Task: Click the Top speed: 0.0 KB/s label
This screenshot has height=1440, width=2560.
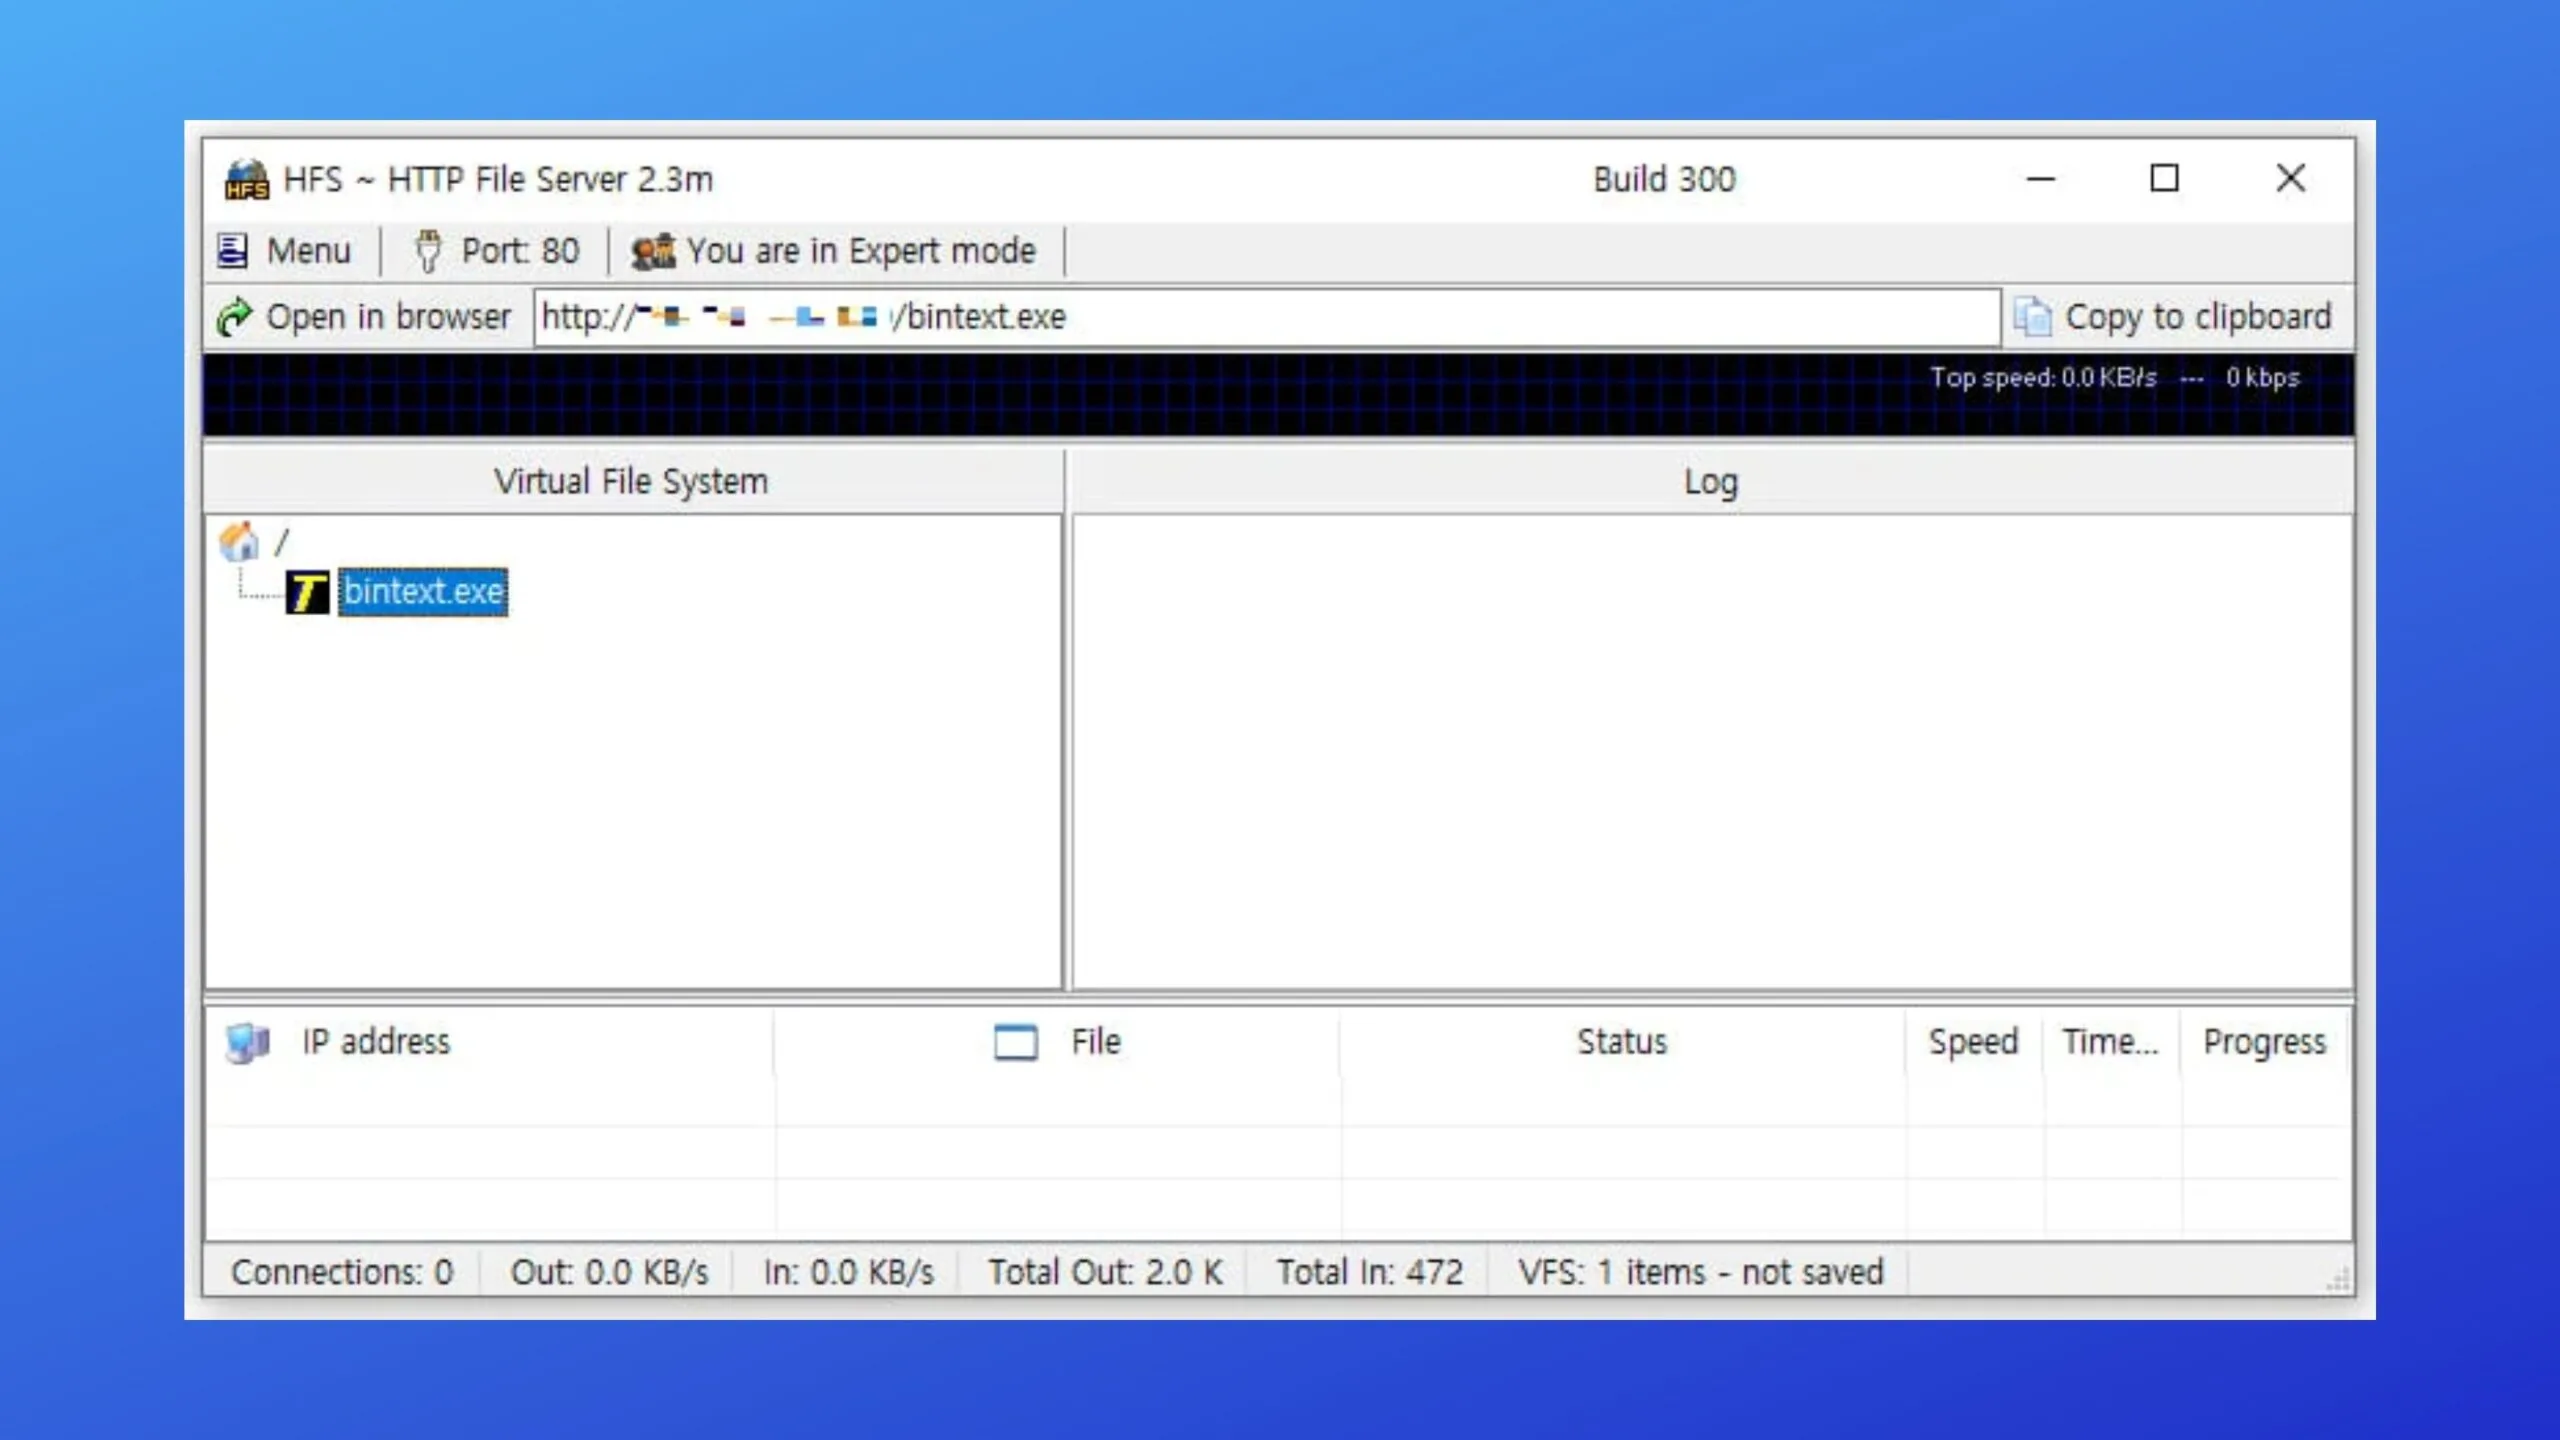Action: pyautogui.click(x=2043, y=378)
